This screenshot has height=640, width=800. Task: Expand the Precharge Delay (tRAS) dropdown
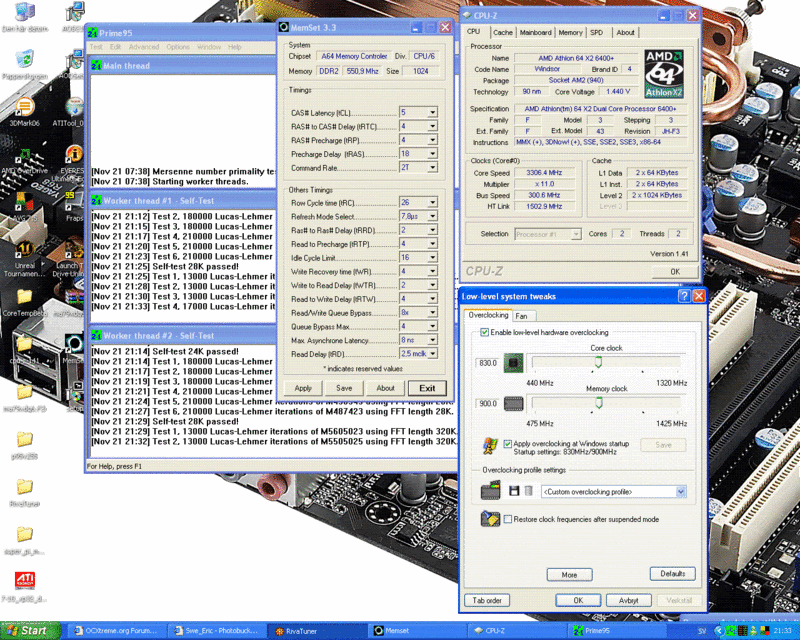[433, 154]
